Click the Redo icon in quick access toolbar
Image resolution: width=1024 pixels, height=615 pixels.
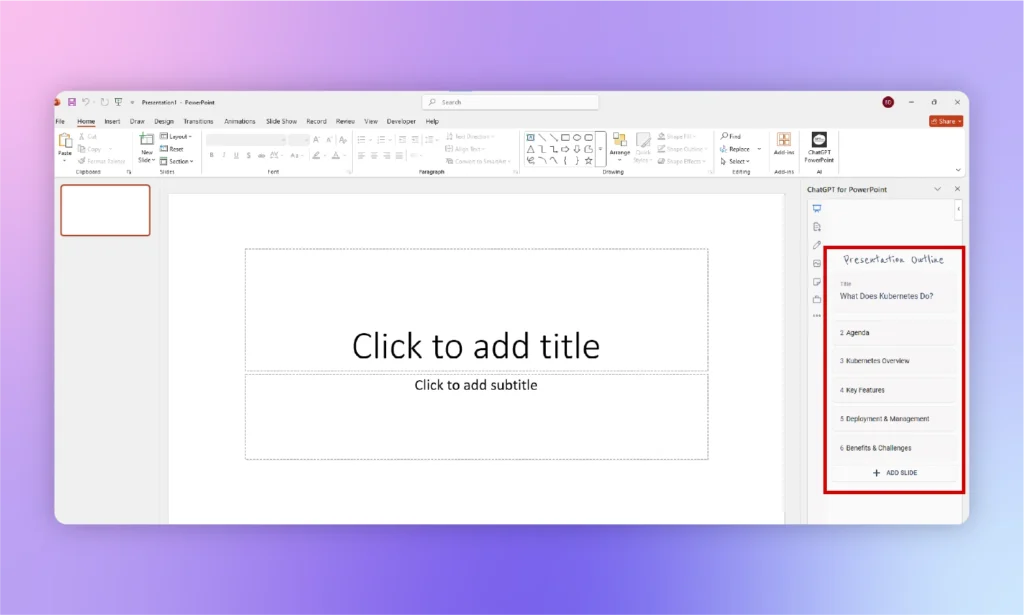[104, 102]
